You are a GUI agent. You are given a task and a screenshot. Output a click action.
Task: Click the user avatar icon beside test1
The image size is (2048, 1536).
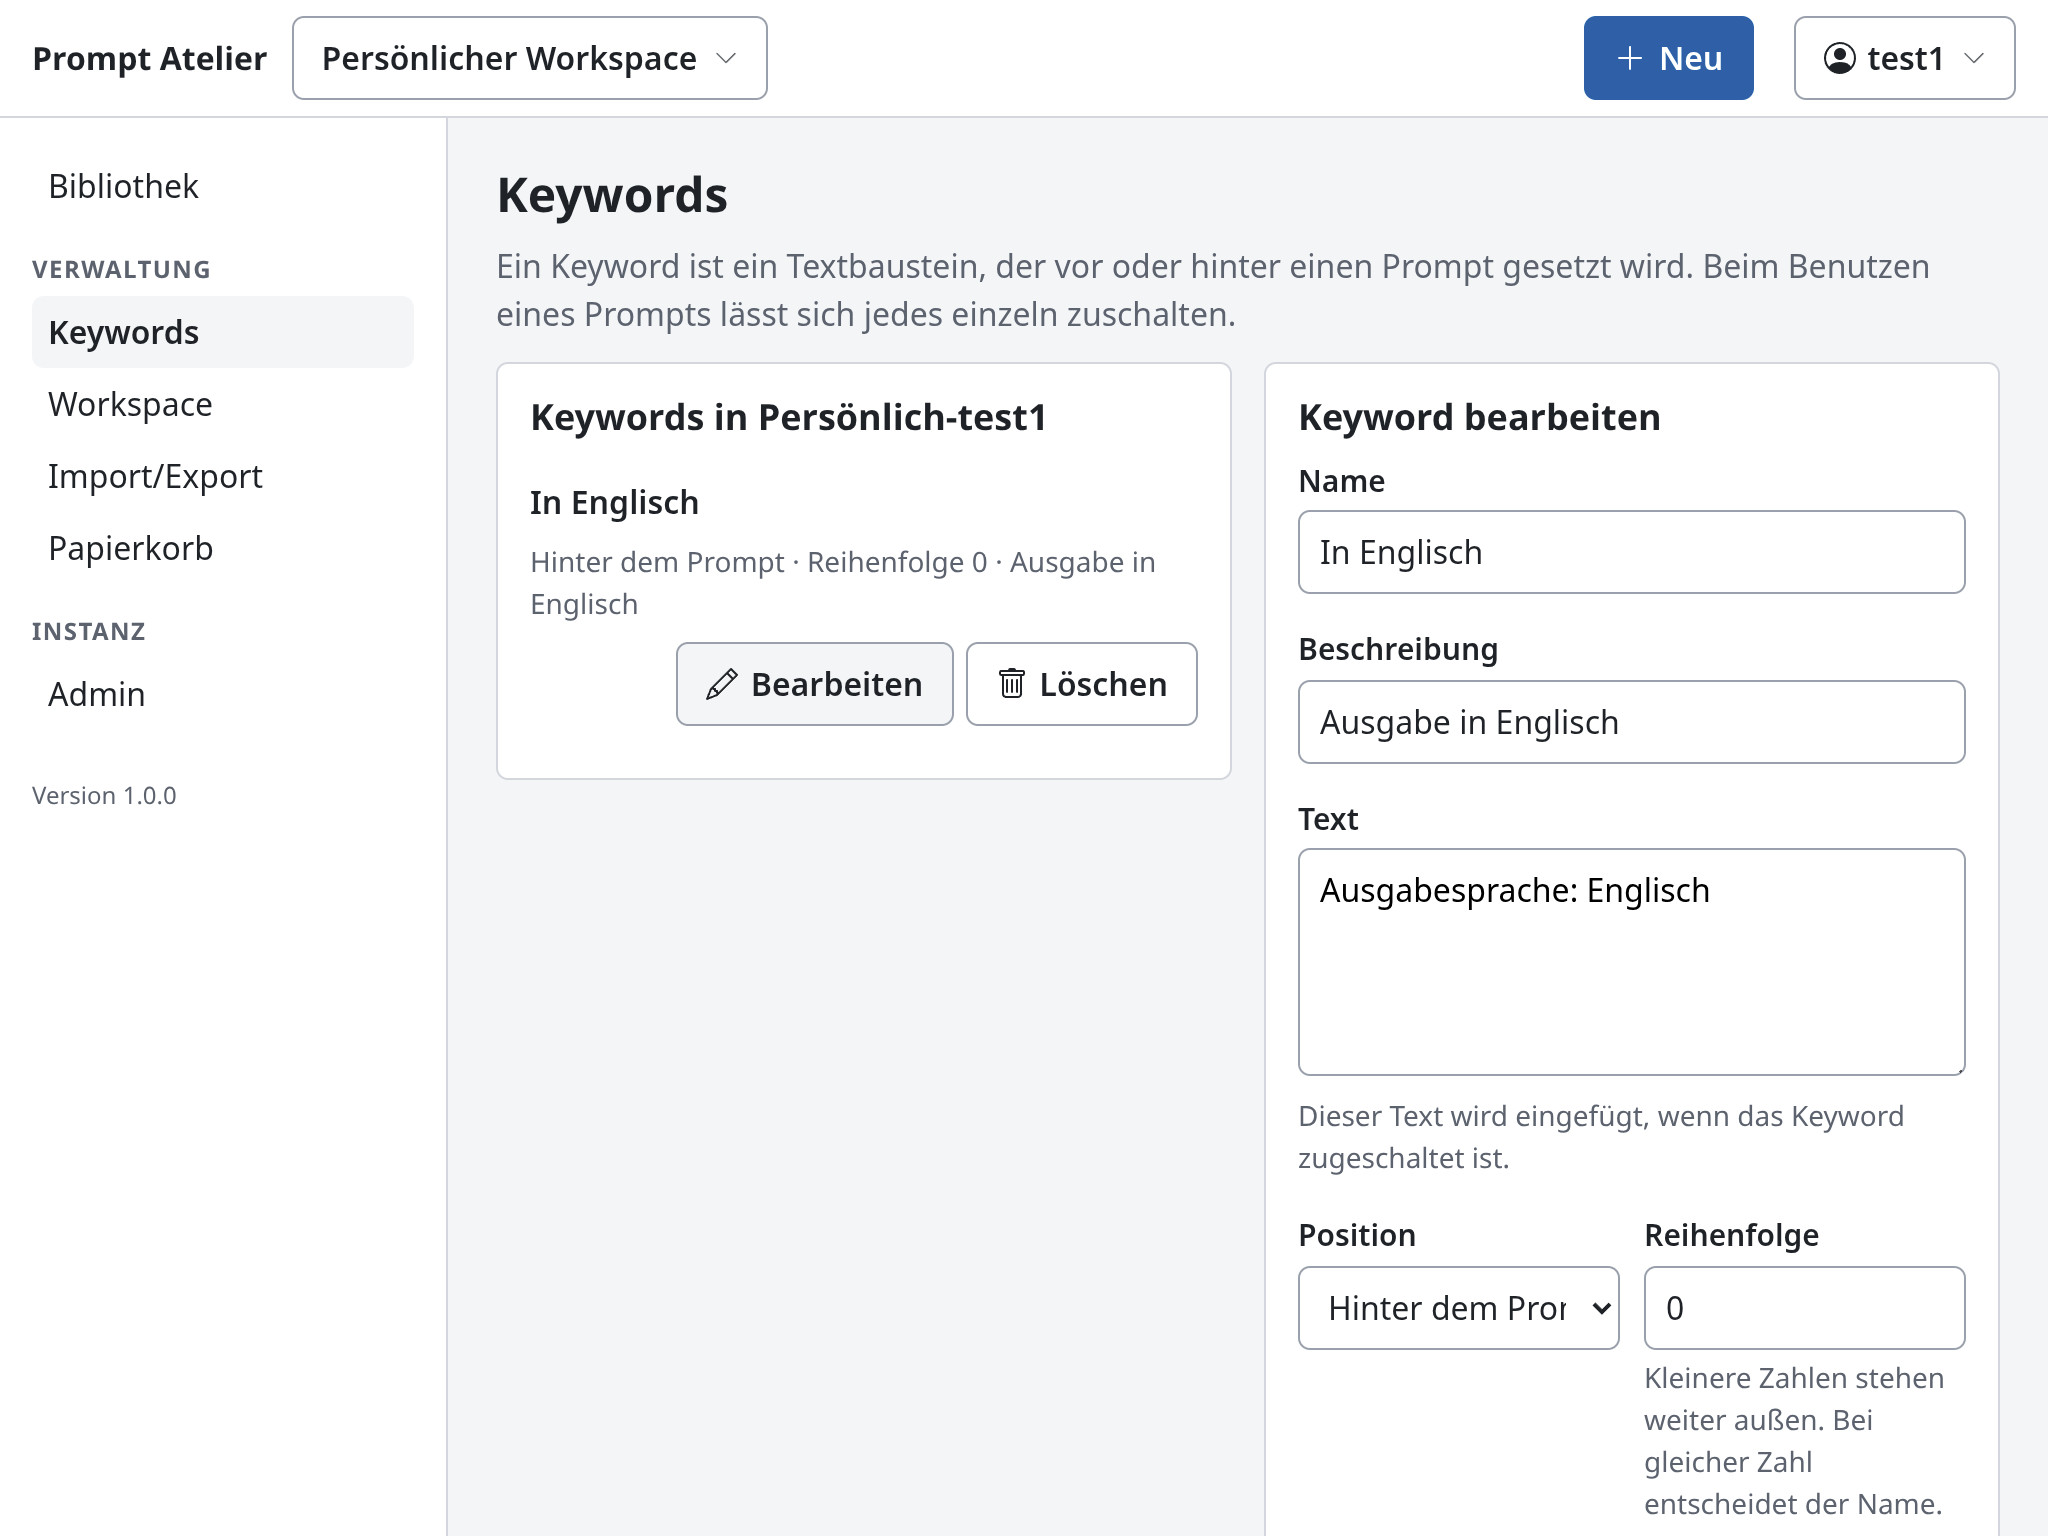[1840, 58]
